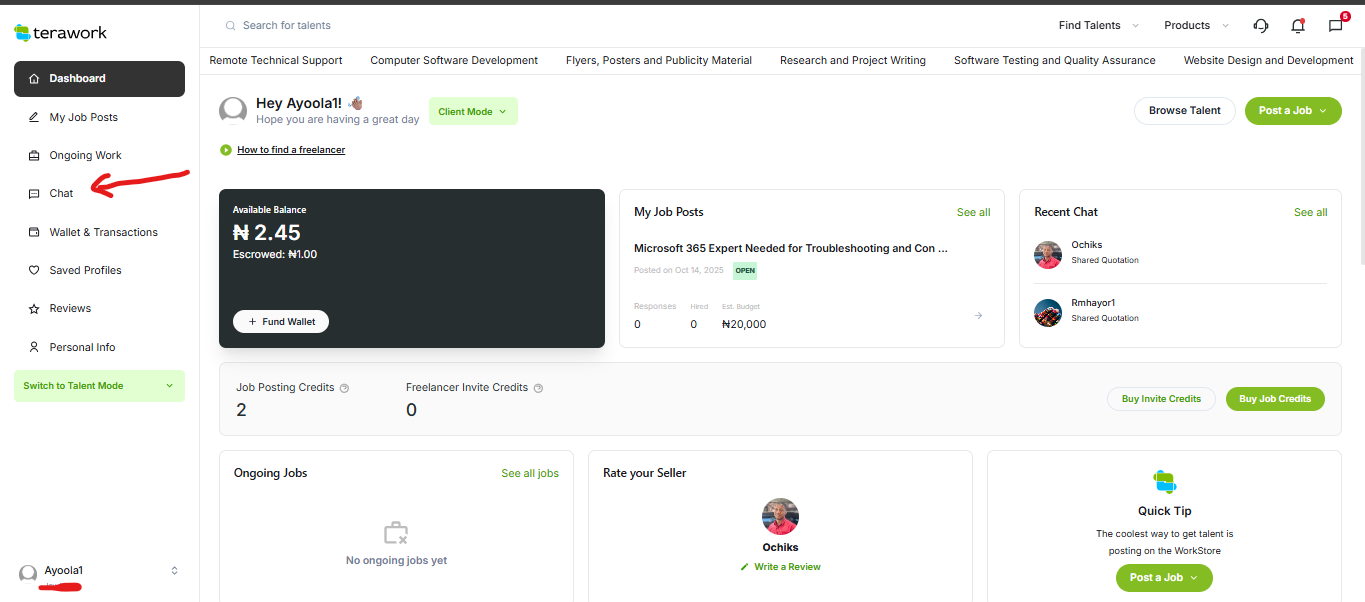The image size is (1365, 602).
Task: Toggle the Client Mode switcher
Action: pyautogui.click(x=473, y=112)
